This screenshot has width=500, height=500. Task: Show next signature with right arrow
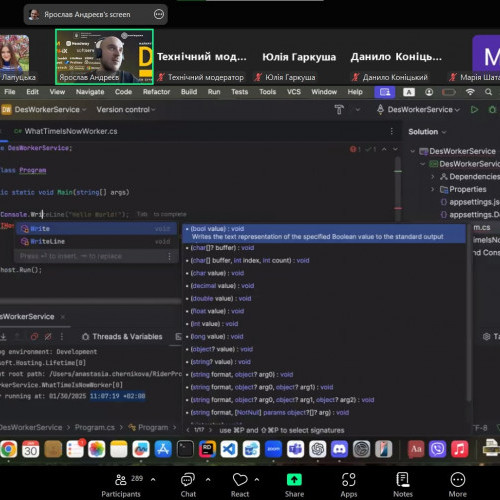pos(210,430)
